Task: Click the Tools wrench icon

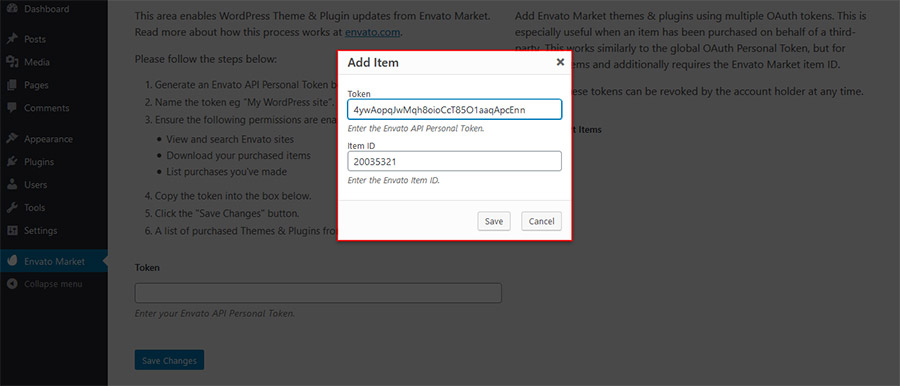Action: [11, 207]
